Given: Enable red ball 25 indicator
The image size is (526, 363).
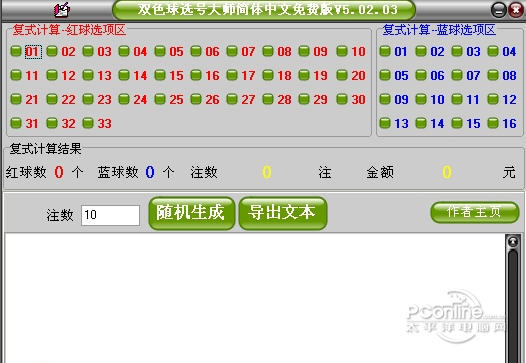Looking at the screenshot, I should pos(160,99).
